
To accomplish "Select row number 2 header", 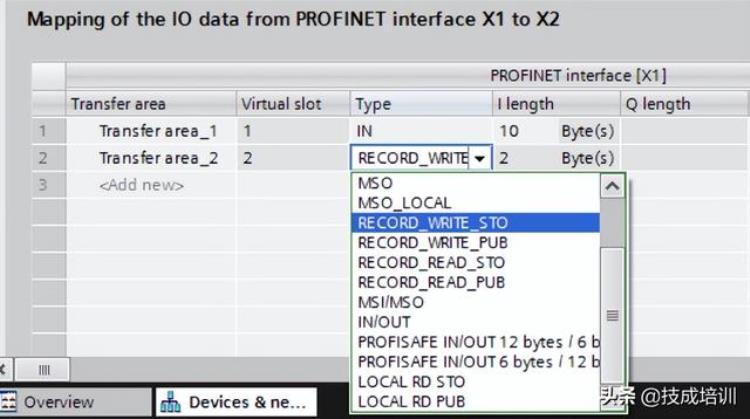I will [49, 158].
